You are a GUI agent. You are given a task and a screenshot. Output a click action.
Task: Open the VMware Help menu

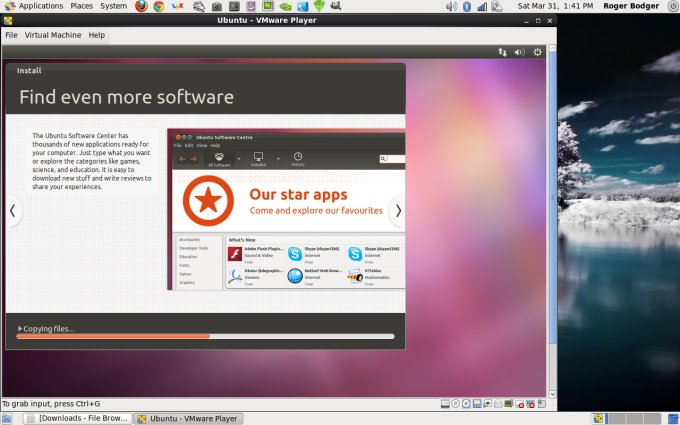[96, 35]
